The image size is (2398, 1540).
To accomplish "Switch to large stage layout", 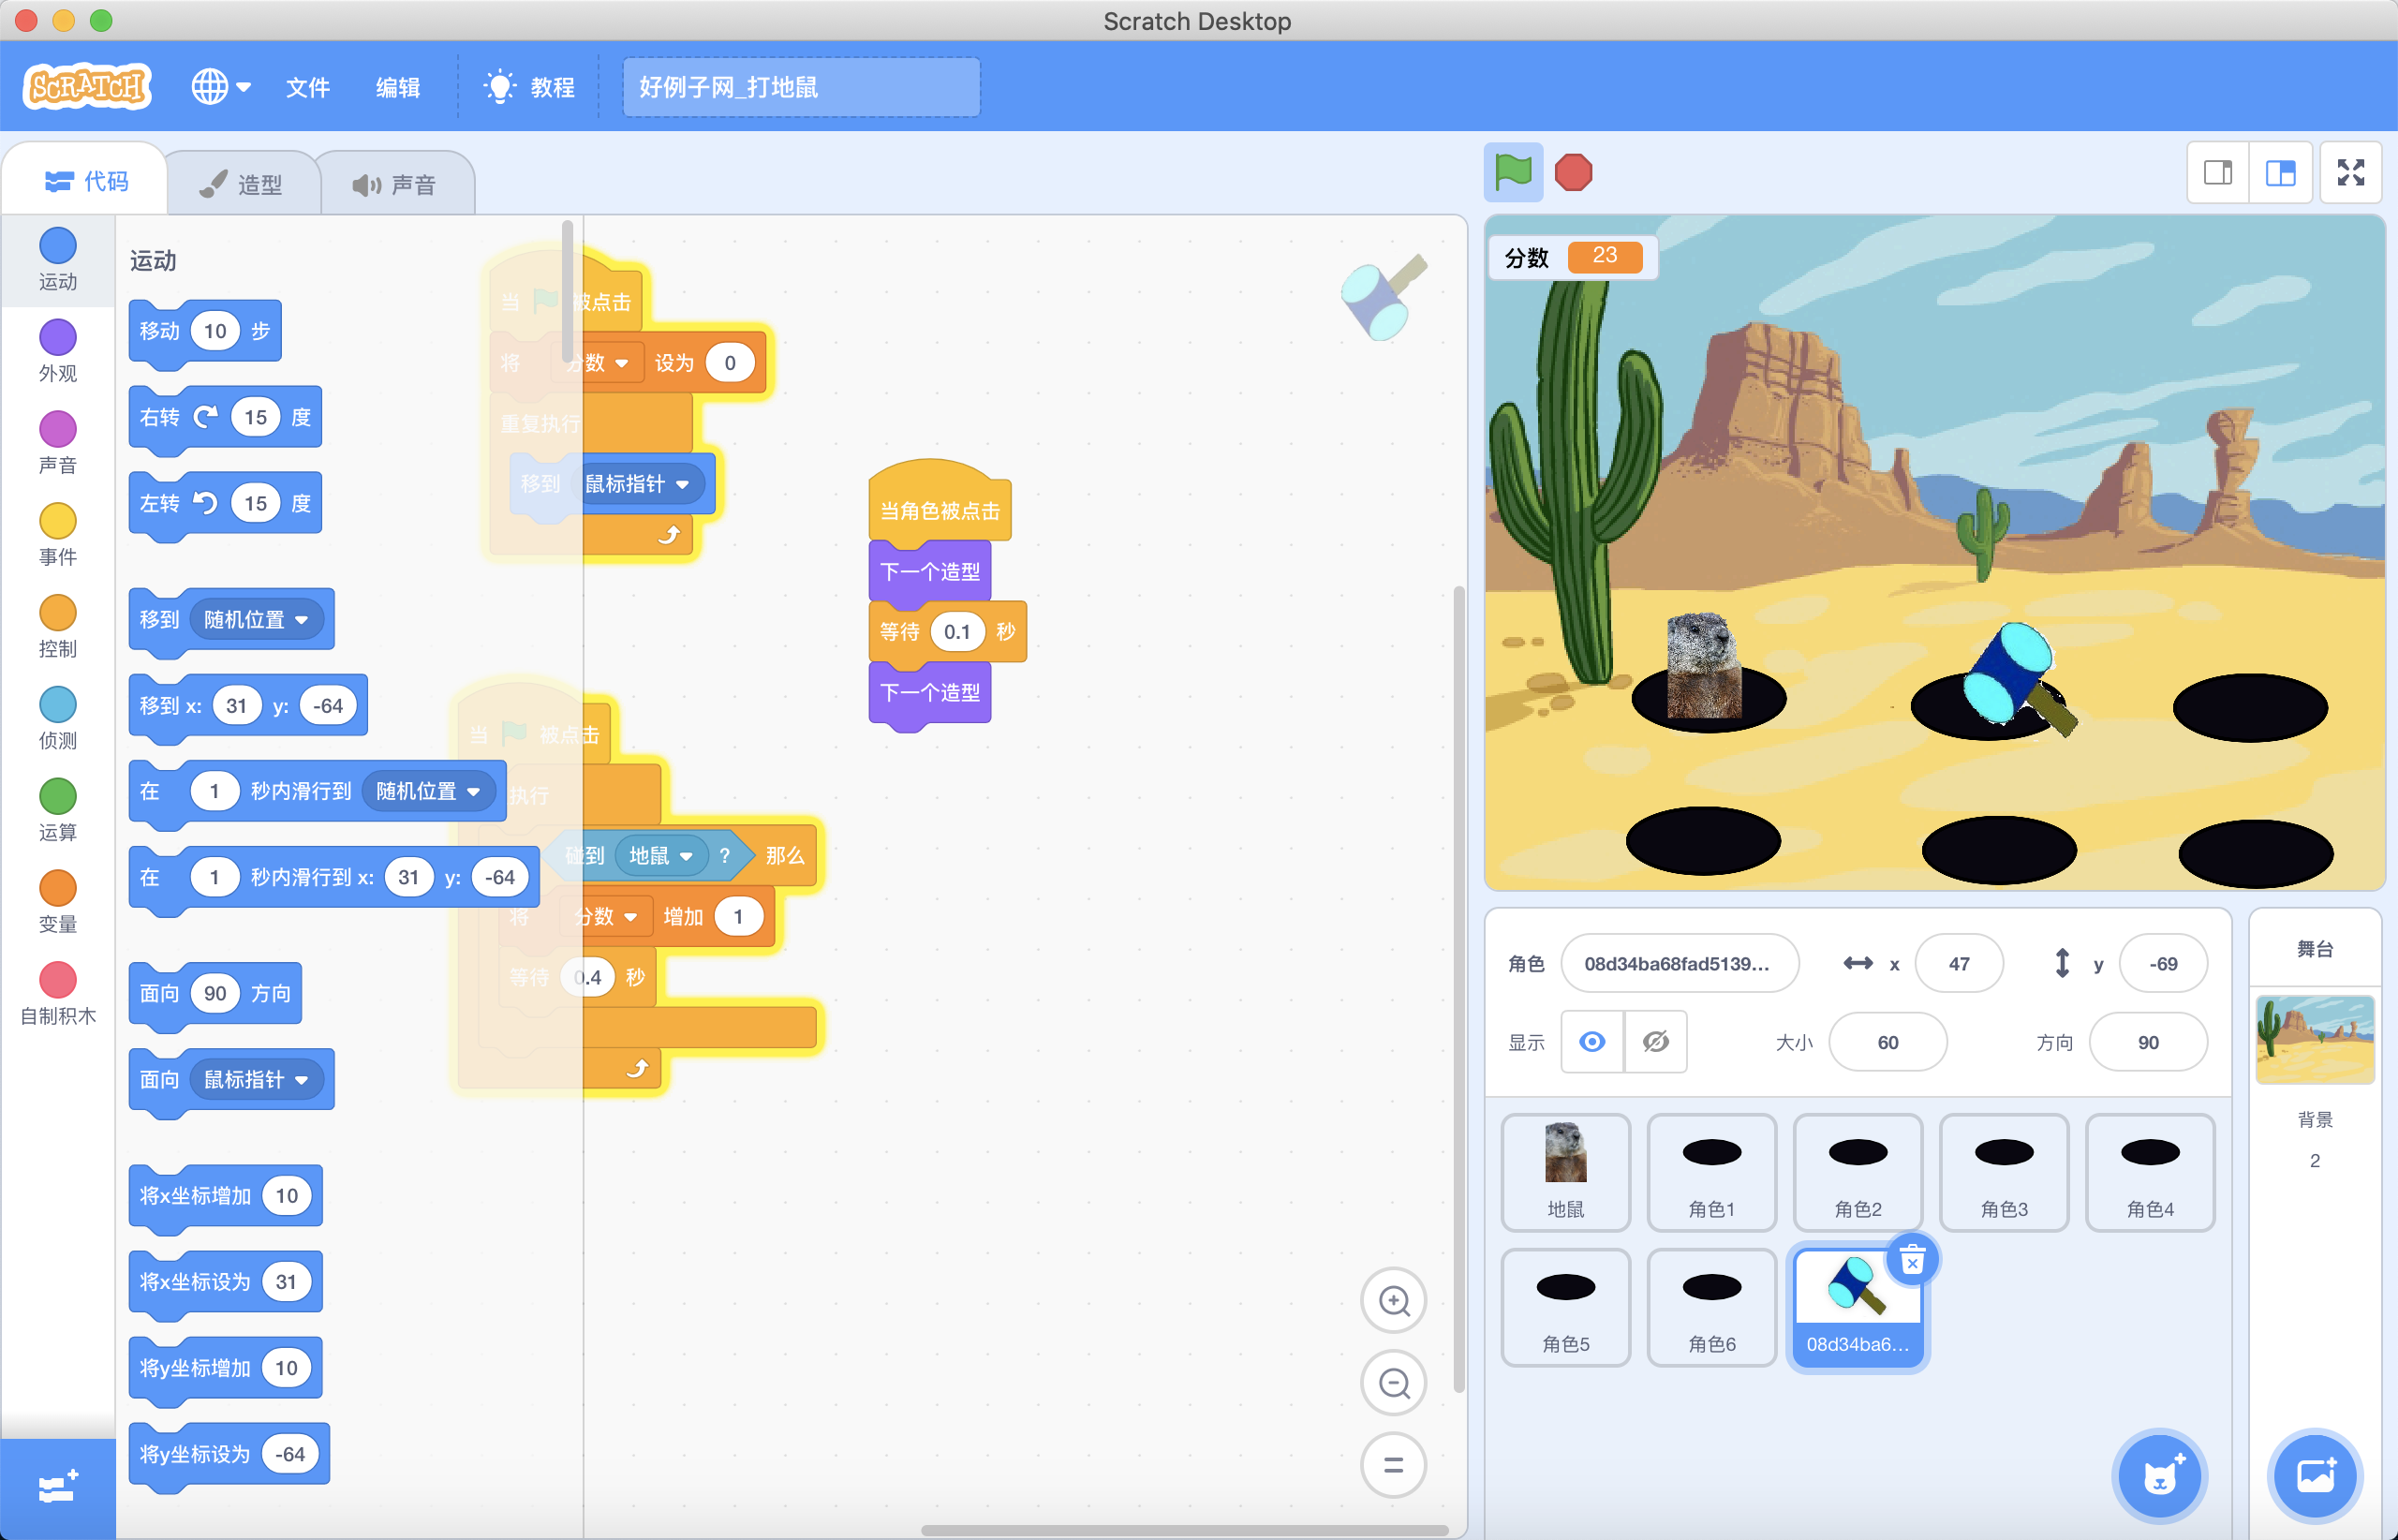I will (x=2280, y=173).
